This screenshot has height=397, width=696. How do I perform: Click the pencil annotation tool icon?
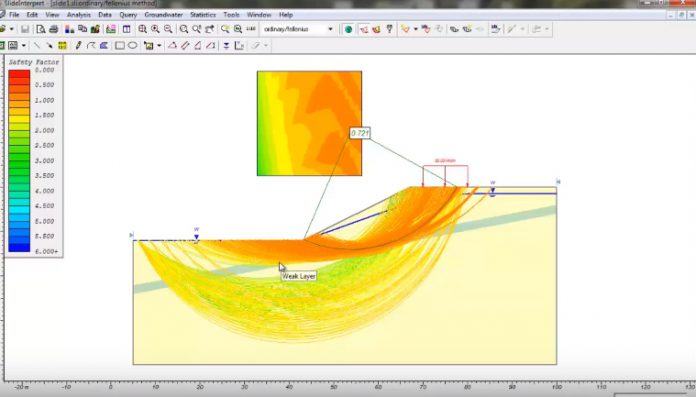(79, 45)
